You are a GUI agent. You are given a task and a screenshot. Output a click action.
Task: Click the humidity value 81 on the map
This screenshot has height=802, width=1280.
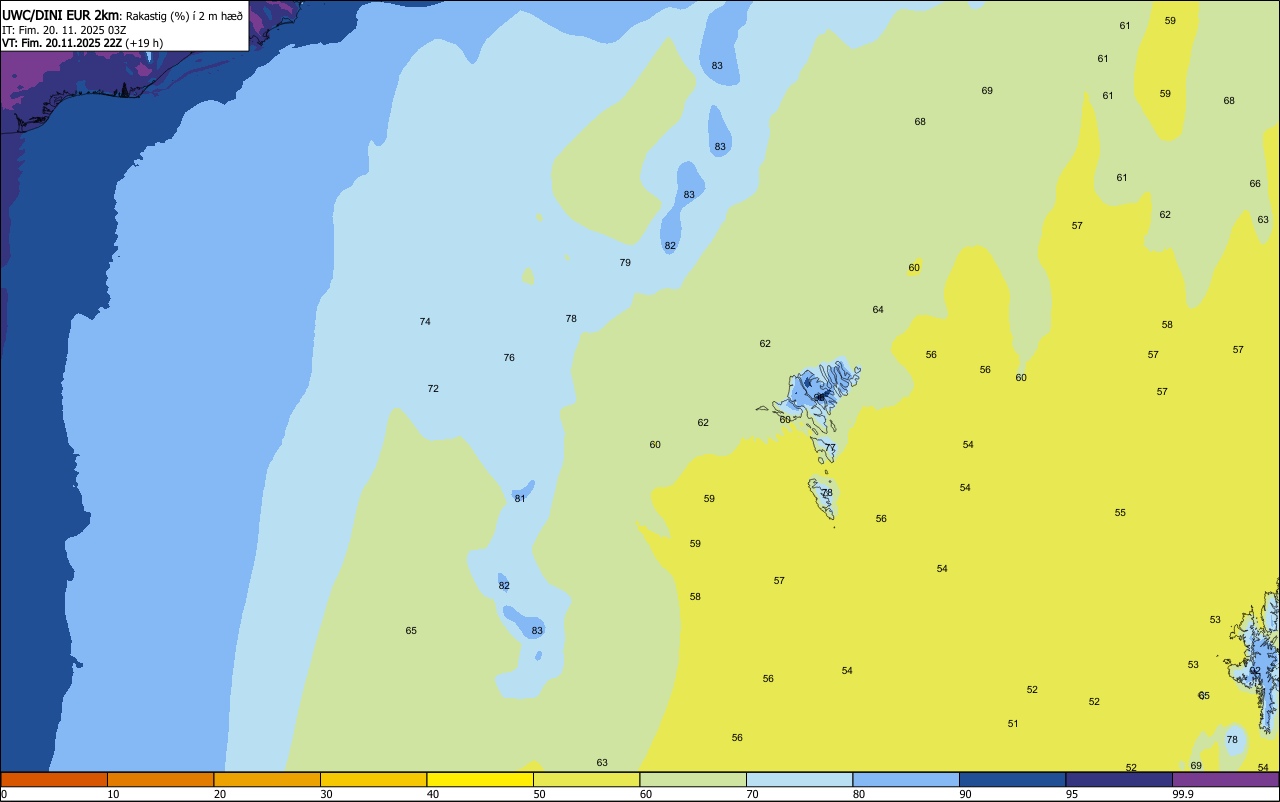520,499
